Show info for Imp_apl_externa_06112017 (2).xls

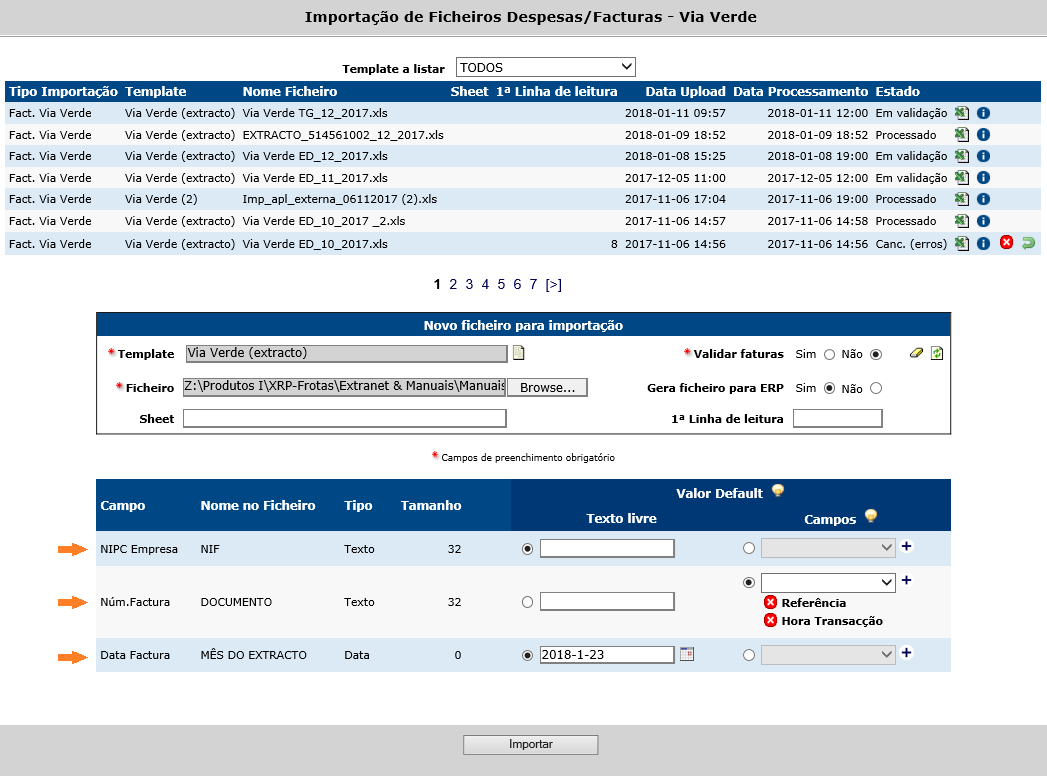[983, 198]
